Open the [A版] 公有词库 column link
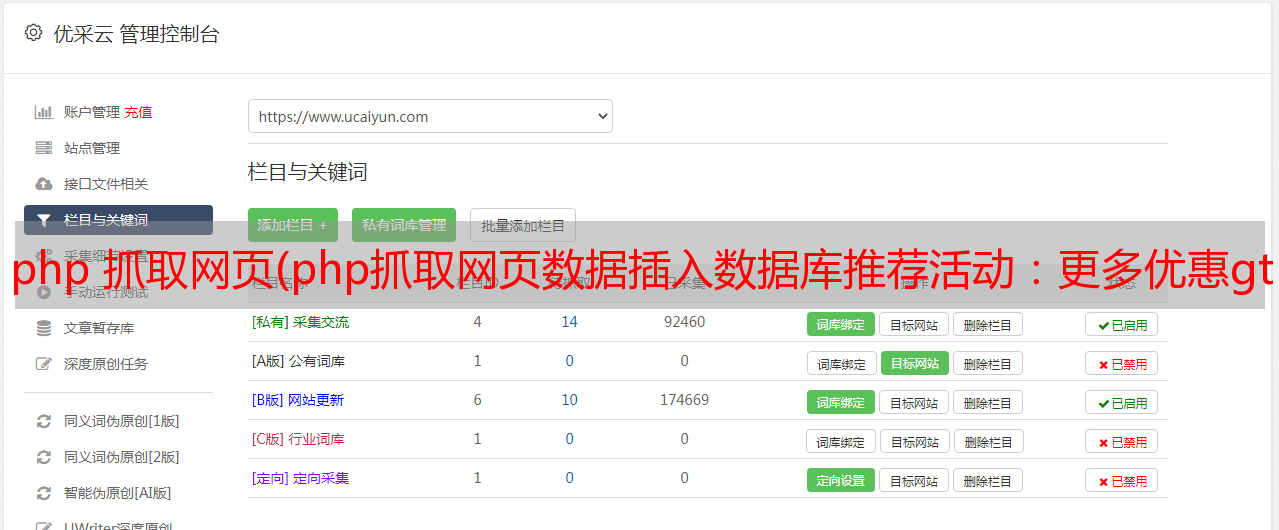Screen dimensions: 1279x530 298,361
